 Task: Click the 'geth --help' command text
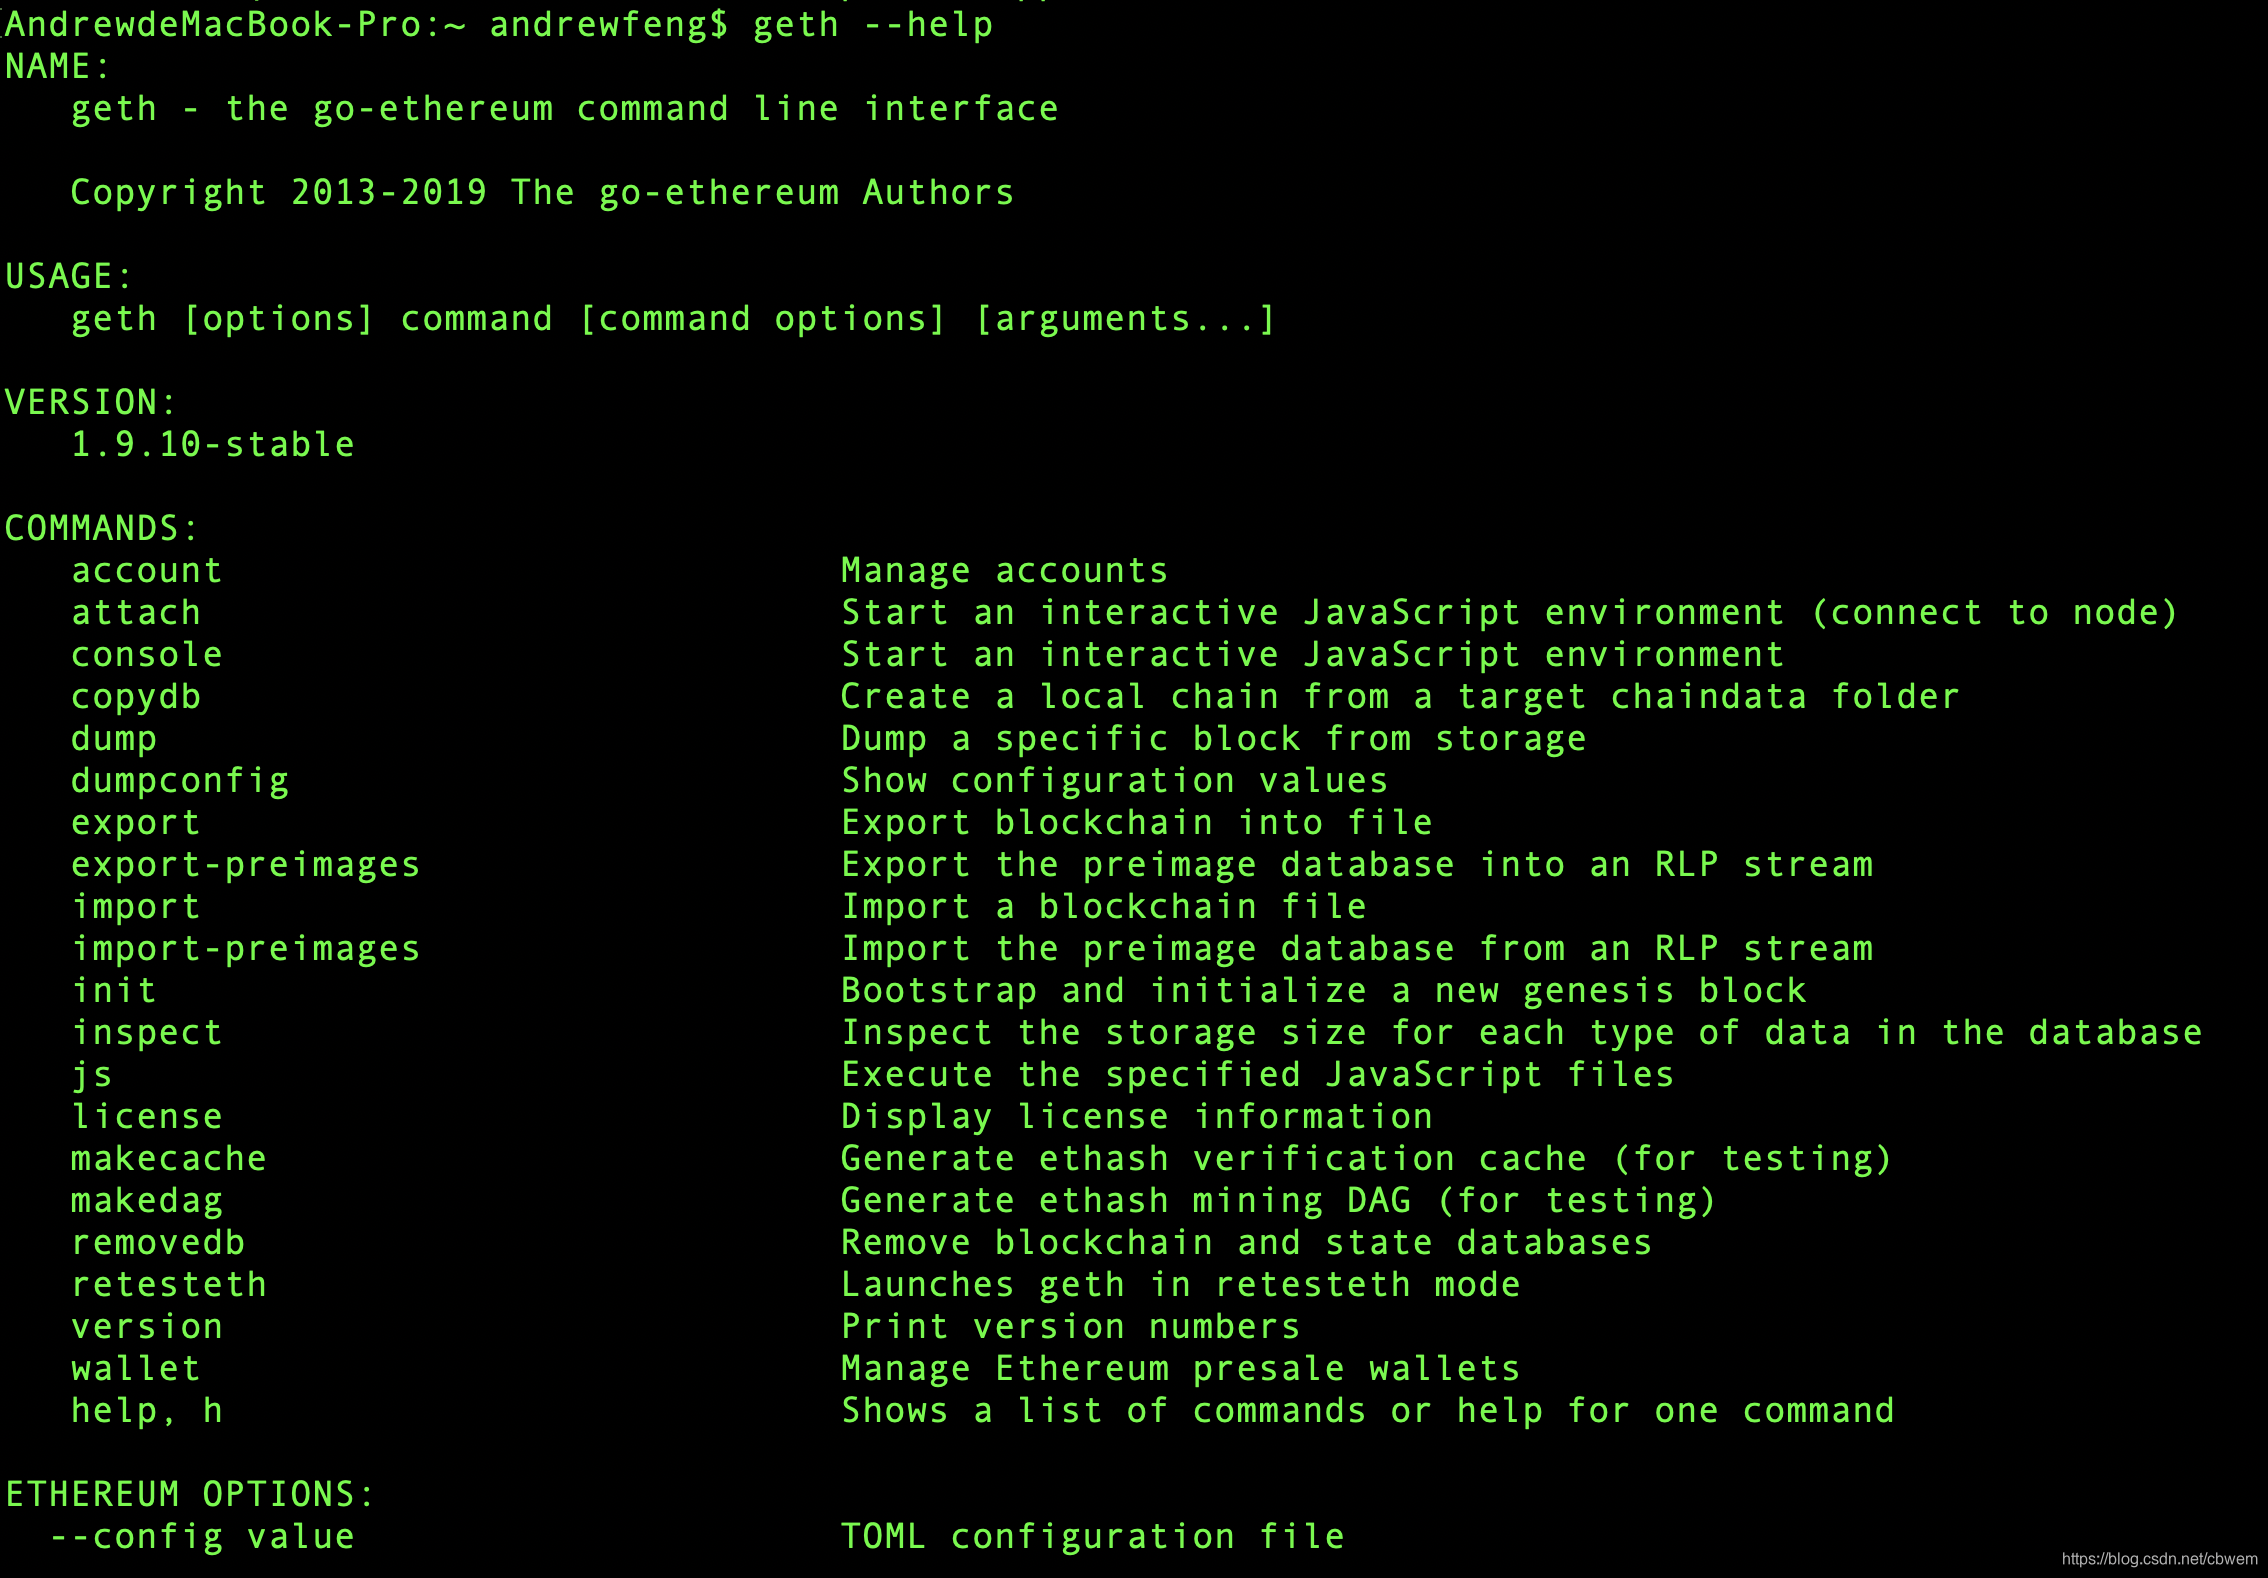873,24
